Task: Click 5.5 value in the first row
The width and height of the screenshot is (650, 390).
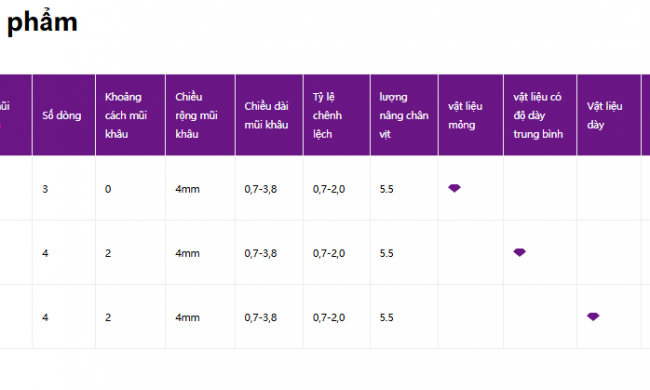Action: pos(386,189)
